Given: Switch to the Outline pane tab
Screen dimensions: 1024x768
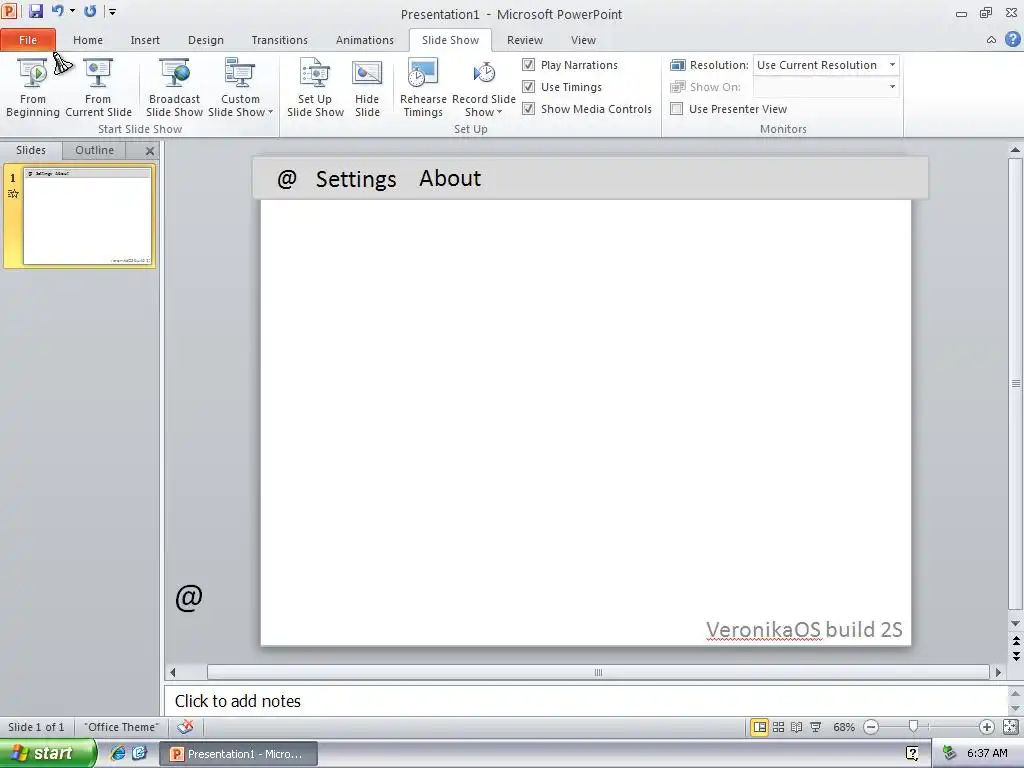Looking at the screenshot, I should pos(94,150).
